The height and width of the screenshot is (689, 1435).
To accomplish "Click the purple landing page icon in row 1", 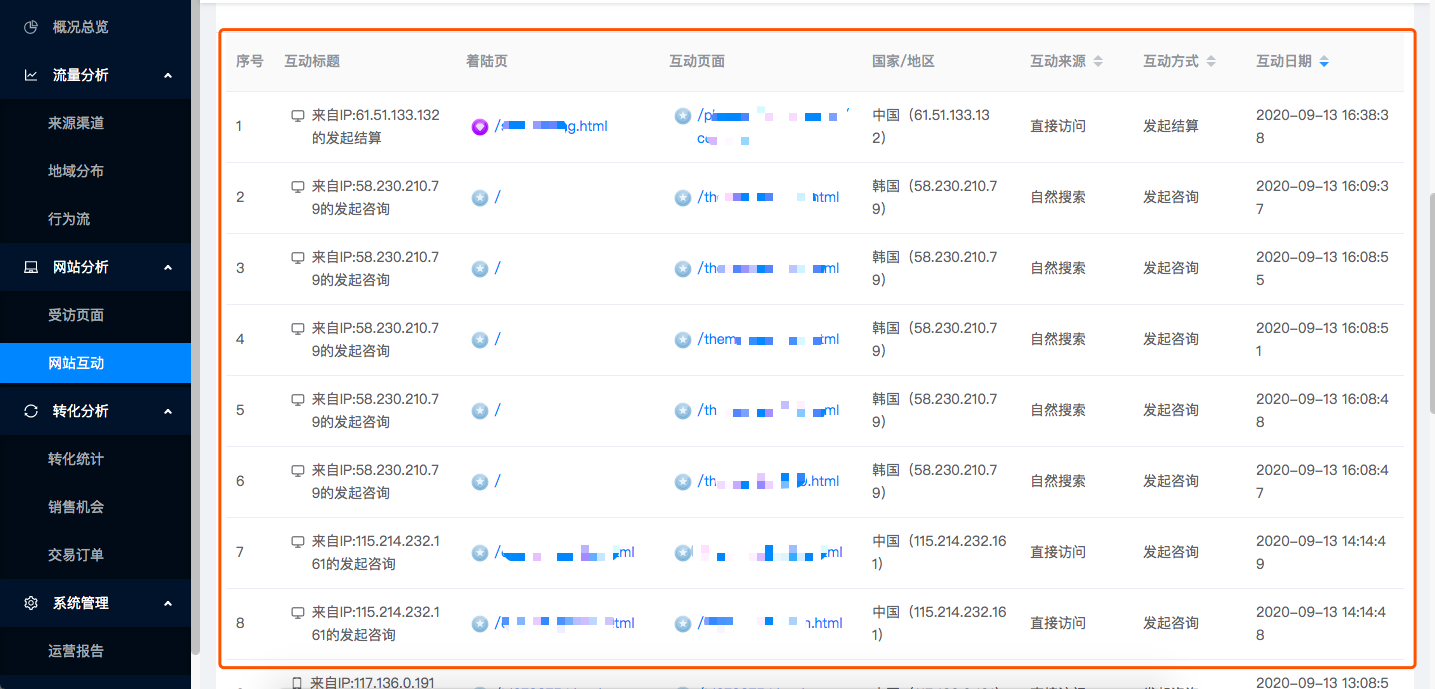I will click(479, 127).
